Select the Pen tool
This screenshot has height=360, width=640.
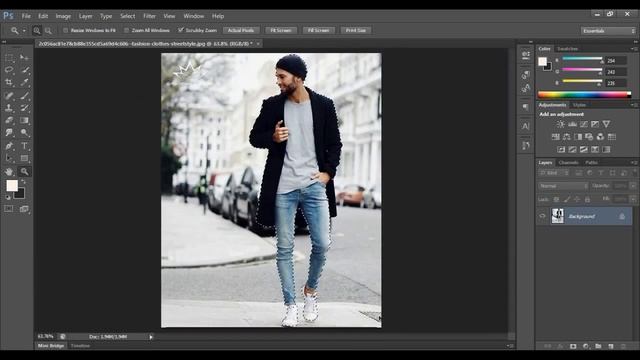pyautogui.click(x=9, y=146)
